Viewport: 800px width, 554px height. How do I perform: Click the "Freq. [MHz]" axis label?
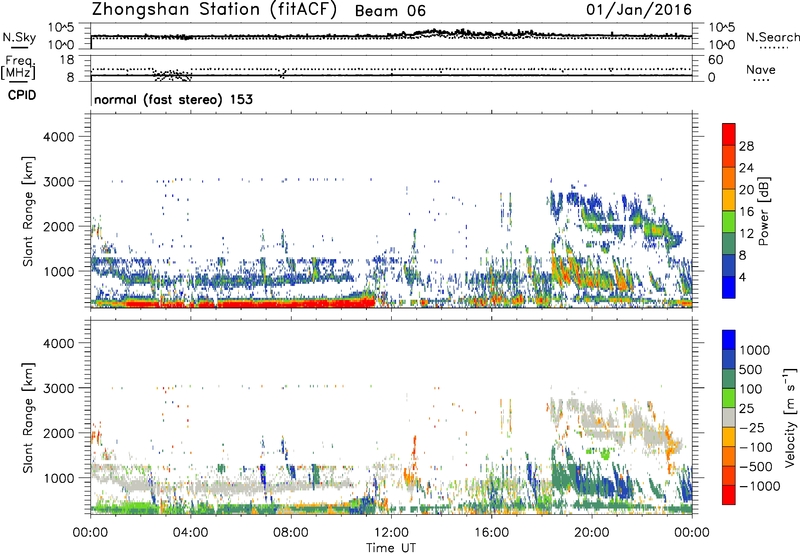19,67
